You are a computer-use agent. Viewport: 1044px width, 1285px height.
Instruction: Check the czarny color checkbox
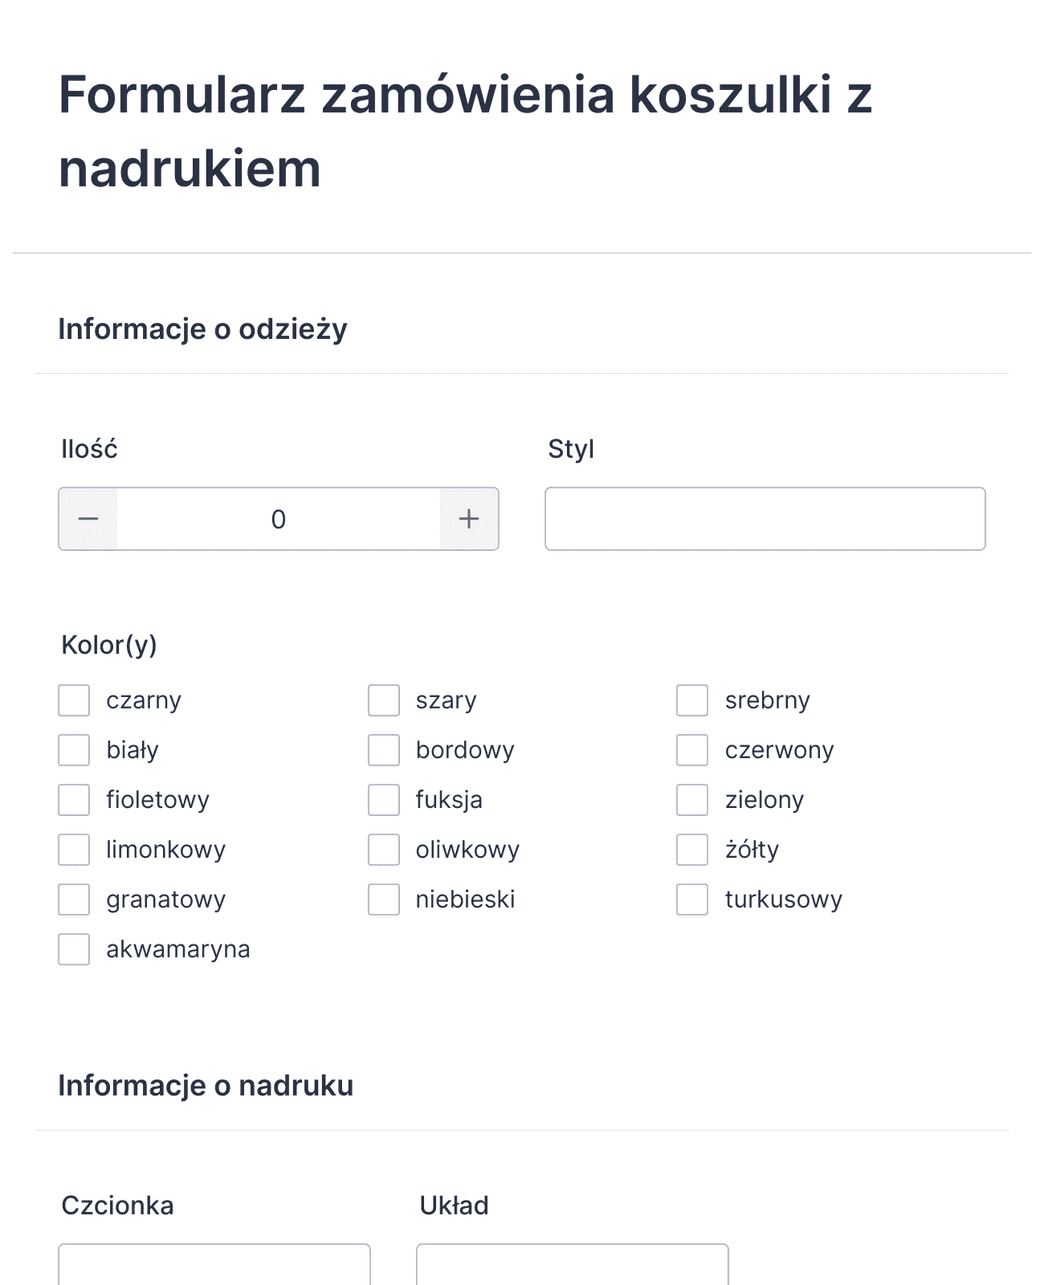pyautogui.click(x=73, y=700)
